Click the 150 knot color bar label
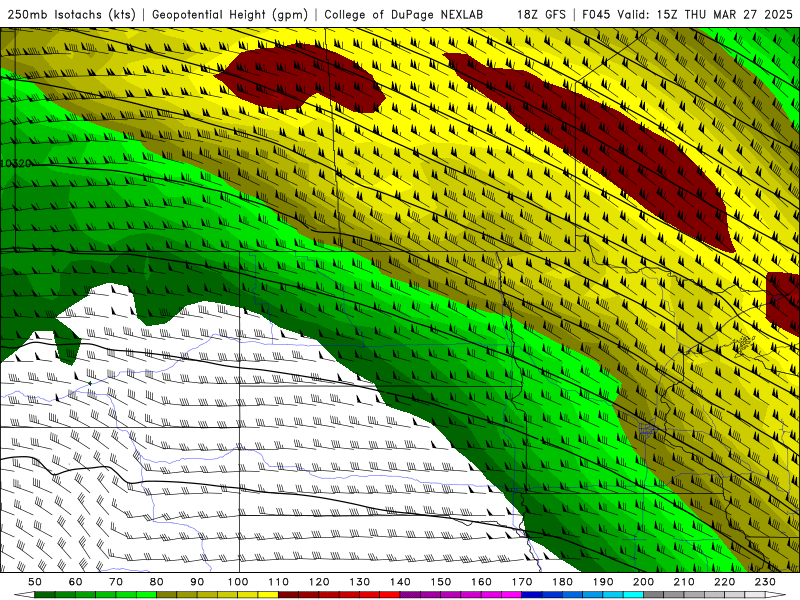800x600 pixels. point(440,582)
